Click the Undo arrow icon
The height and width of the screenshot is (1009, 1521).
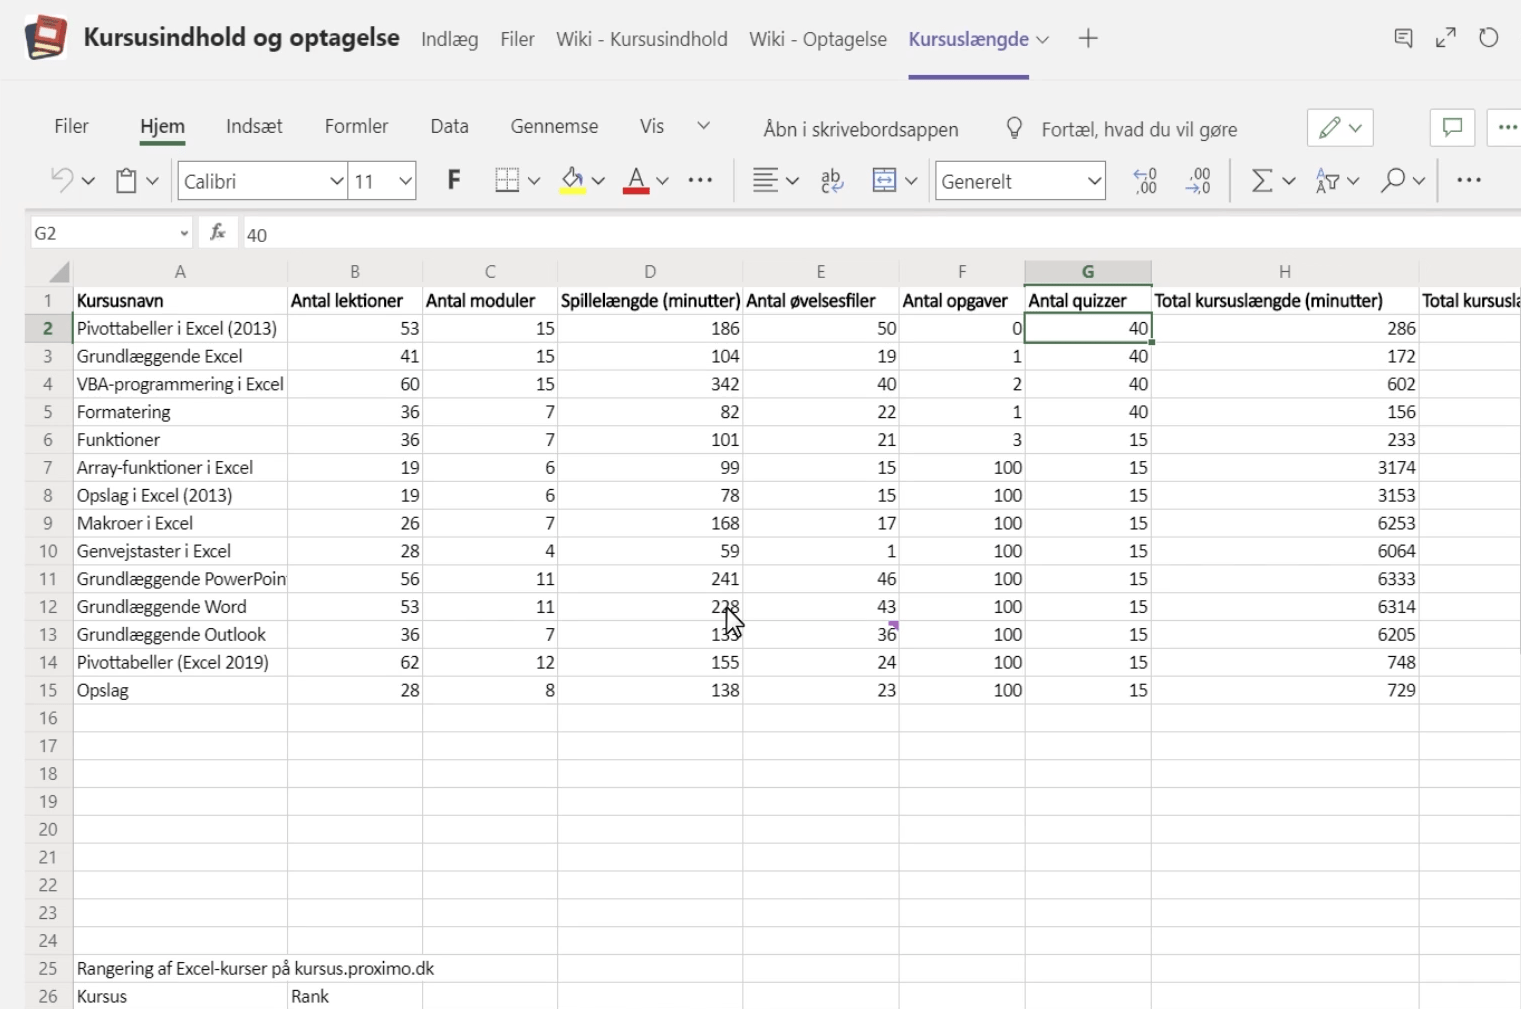point(62,180)
